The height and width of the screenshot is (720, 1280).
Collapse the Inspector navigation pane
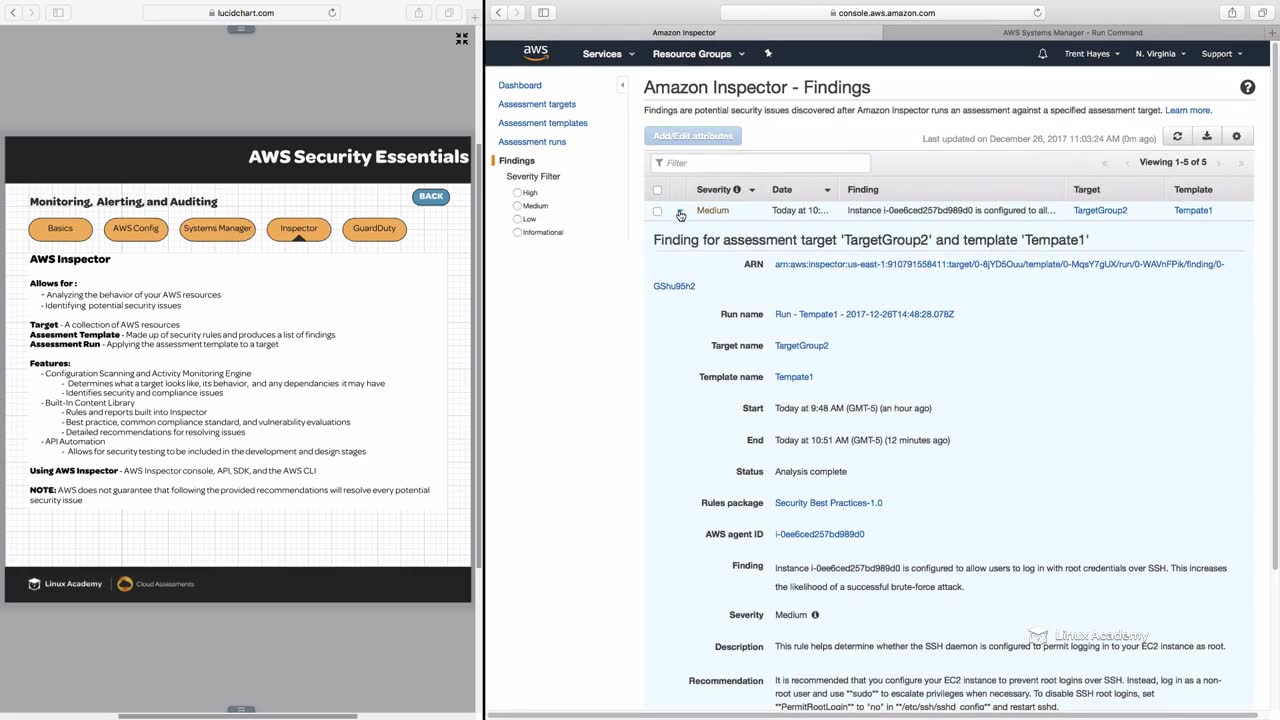622,85
